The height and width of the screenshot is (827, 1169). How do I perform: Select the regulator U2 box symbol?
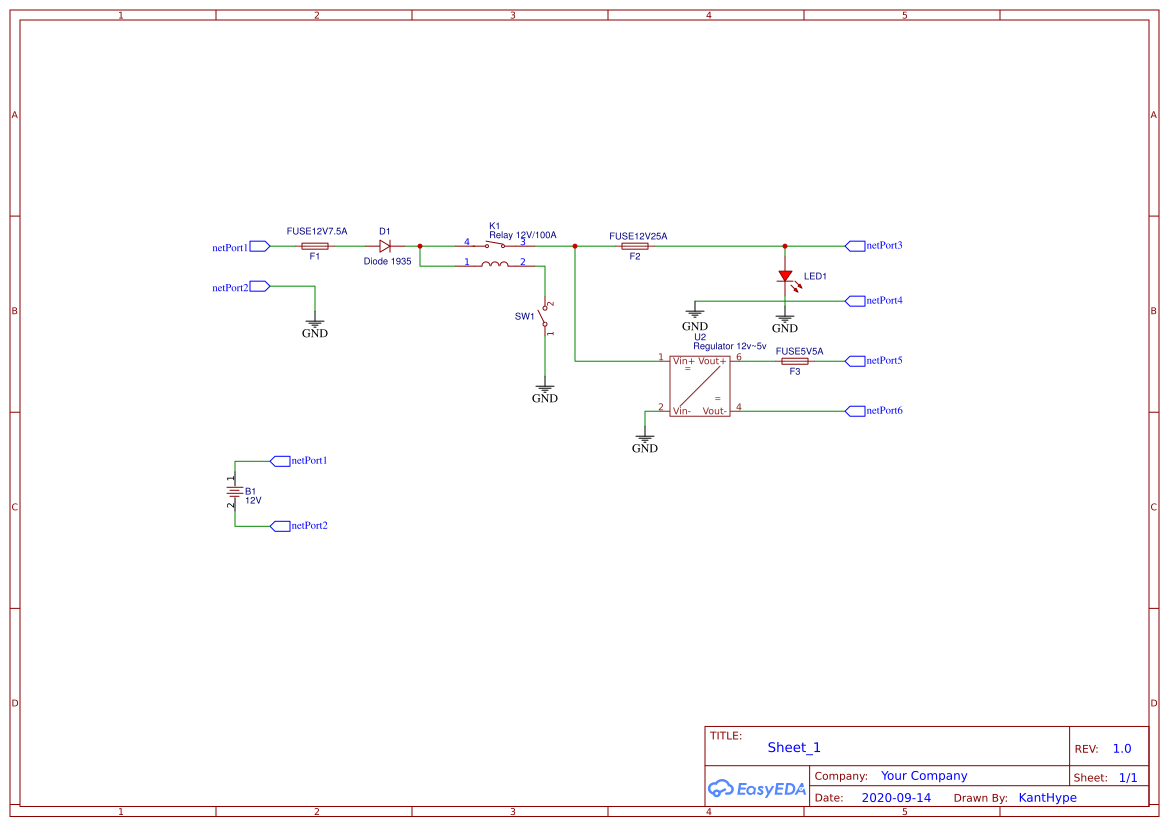[700, 385]
